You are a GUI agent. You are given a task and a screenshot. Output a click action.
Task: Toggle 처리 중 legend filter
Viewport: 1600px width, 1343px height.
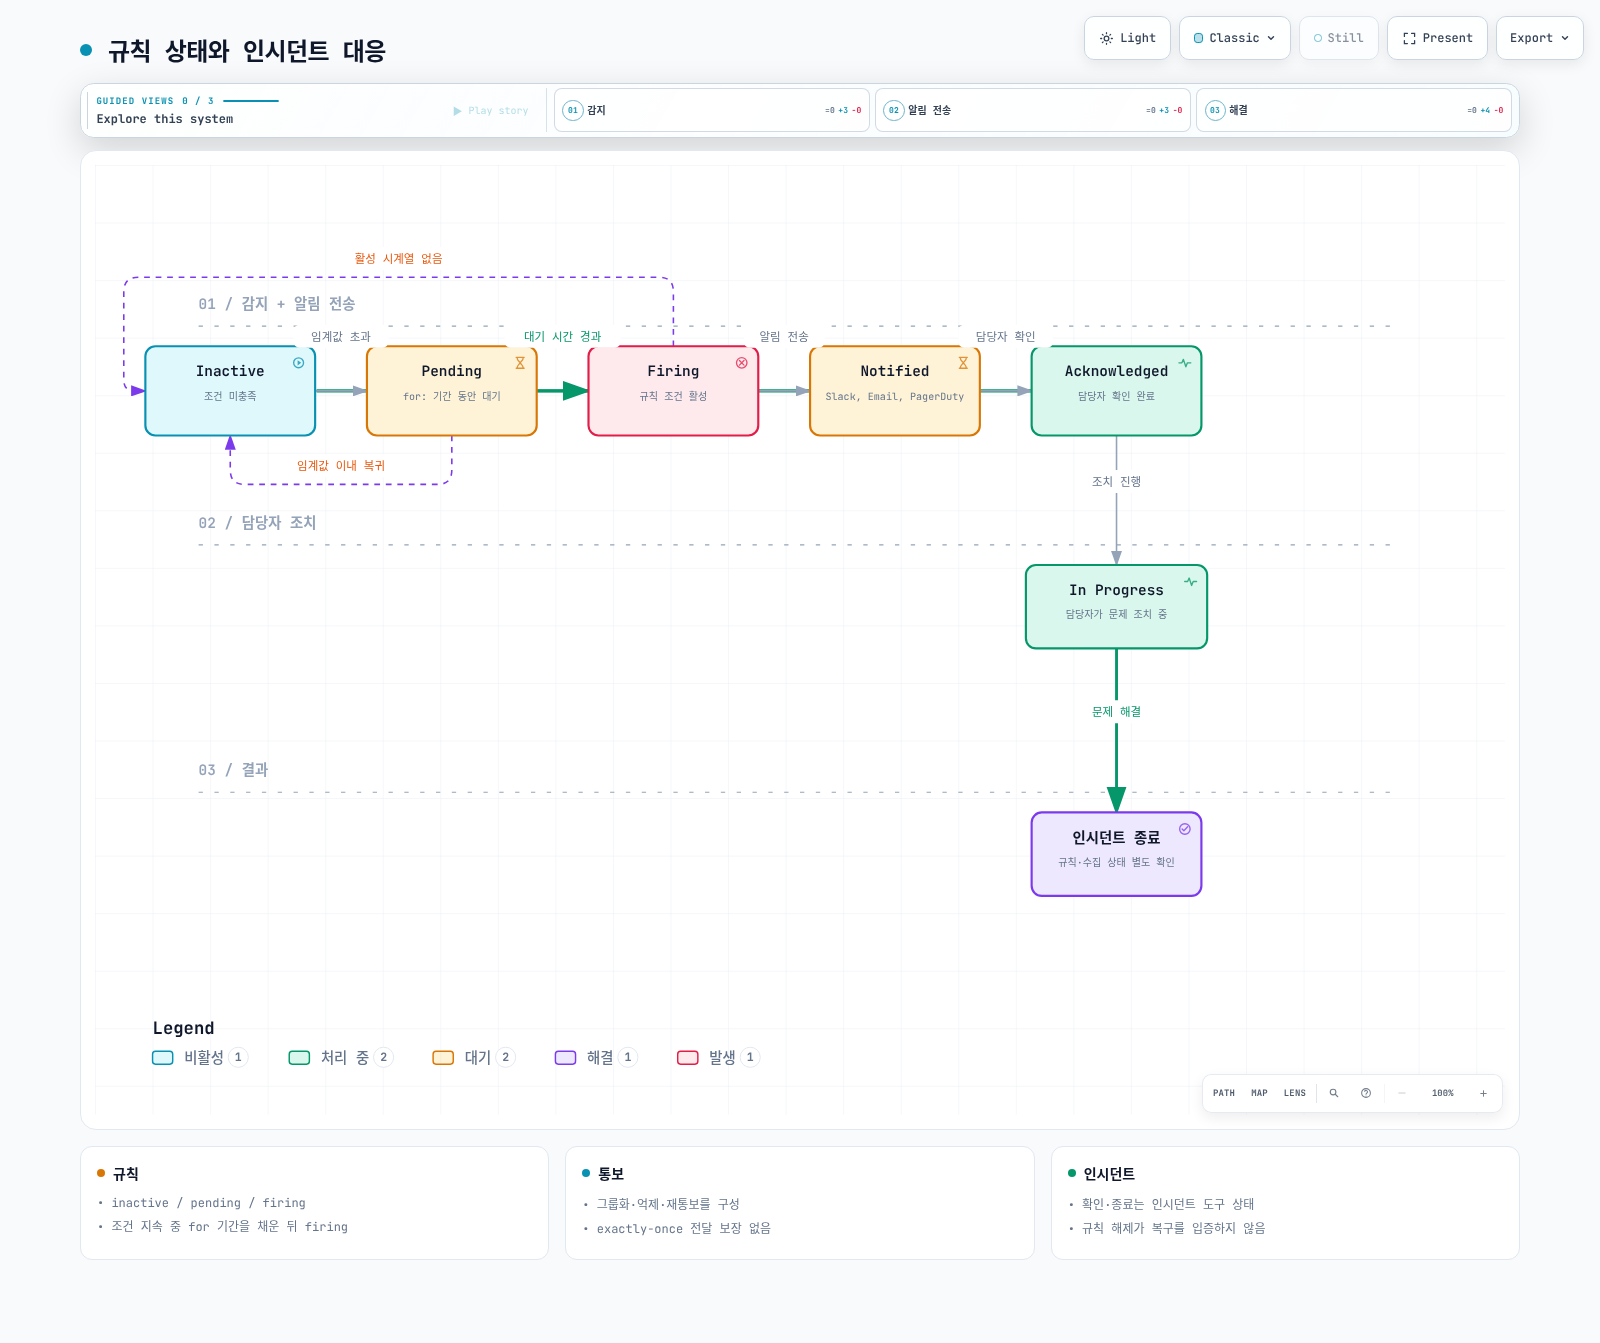coord(340,1057)
